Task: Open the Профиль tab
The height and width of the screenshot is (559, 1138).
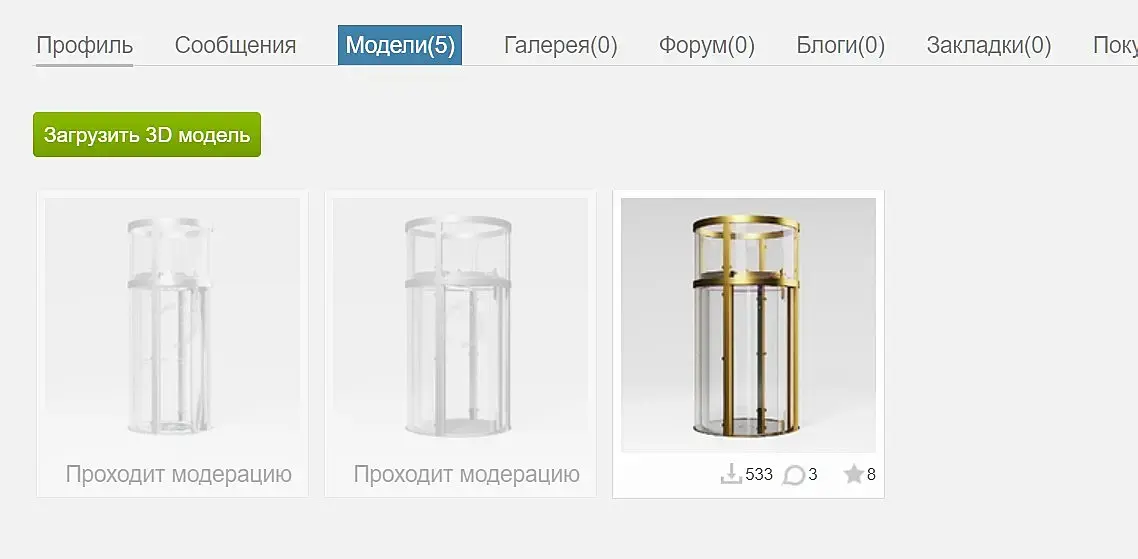Action: 84,46
